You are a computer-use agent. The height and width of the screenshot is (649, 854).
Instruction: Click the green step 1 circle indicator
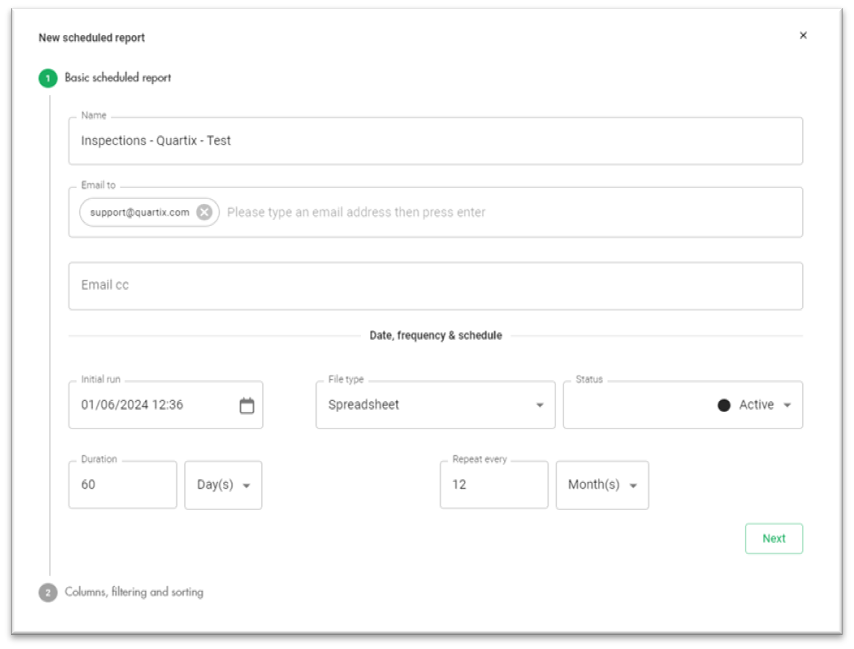tap(47, 77)
